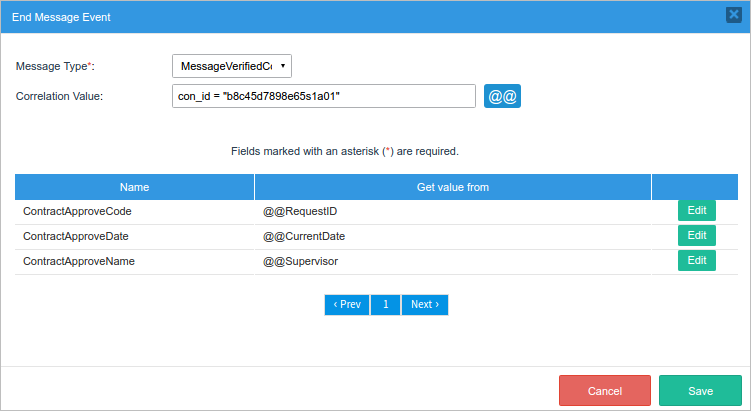The image size is (751, 411).
Task: Click the 'Get value from' column header
Action: (x=452, y=187)
